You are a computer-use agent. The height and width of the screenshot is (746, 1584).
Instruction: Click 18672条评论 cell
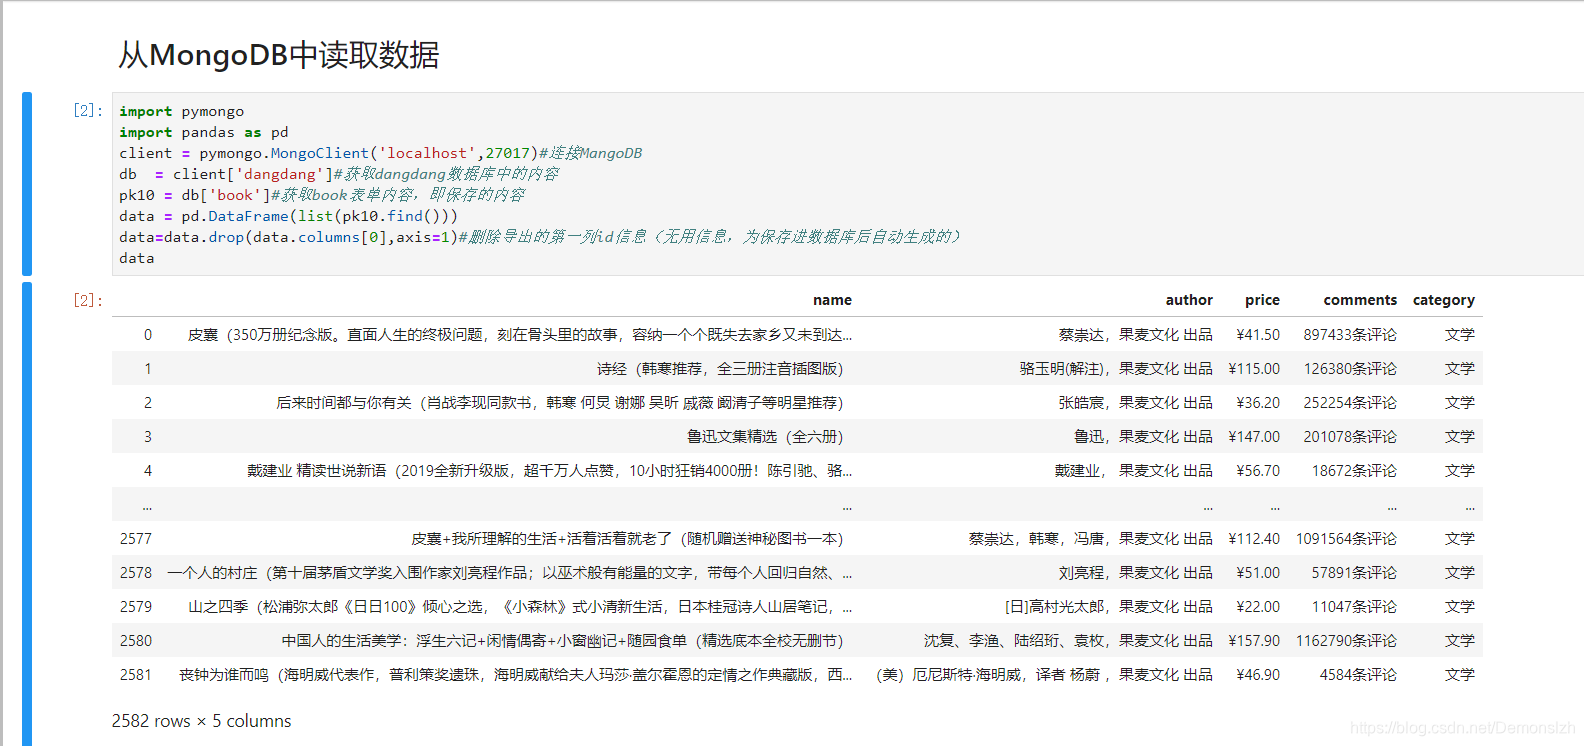(1354, 471)
